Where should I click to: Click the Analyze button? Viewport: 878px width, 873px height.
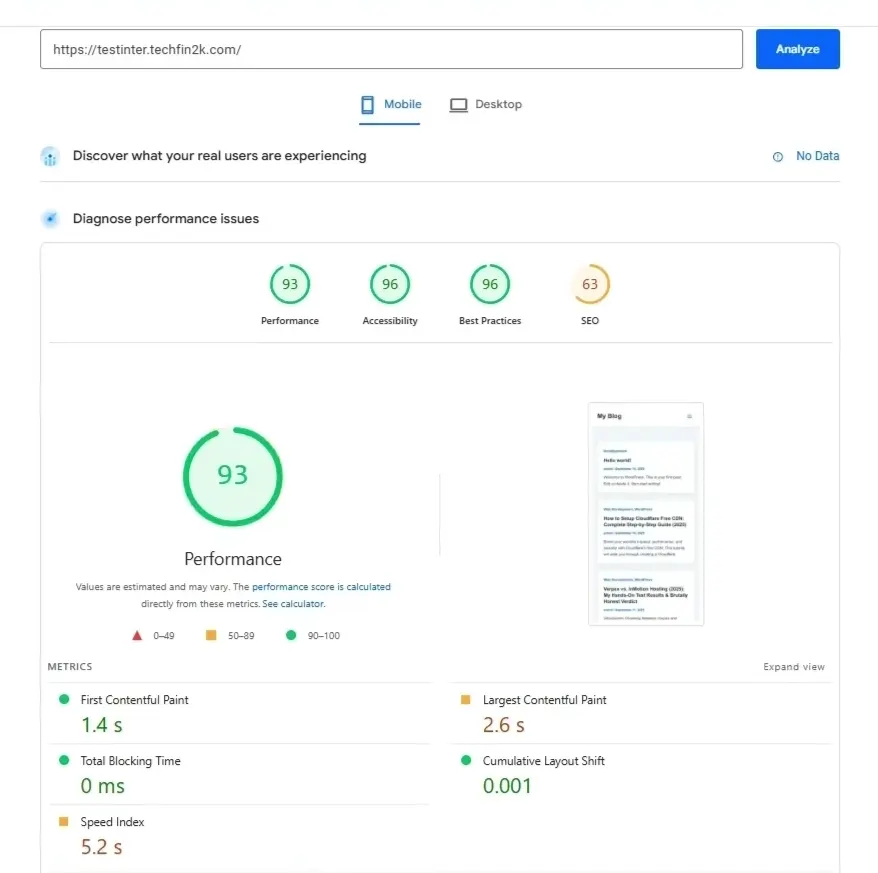[x=797, y=49]
